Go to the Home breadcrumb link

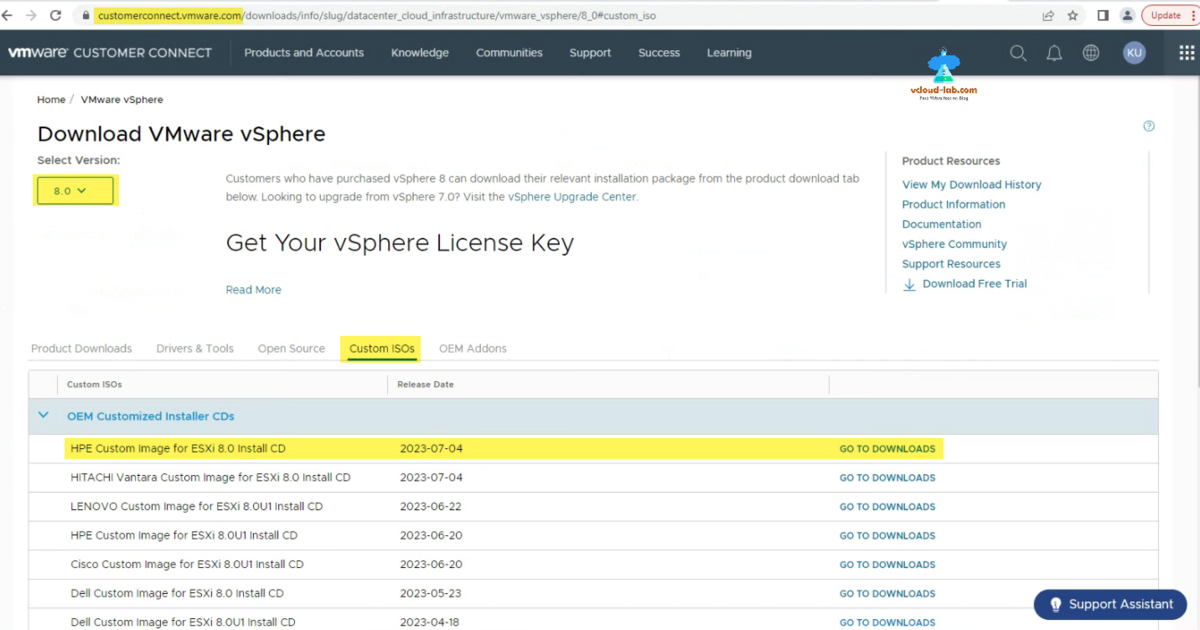coord(51,100)
